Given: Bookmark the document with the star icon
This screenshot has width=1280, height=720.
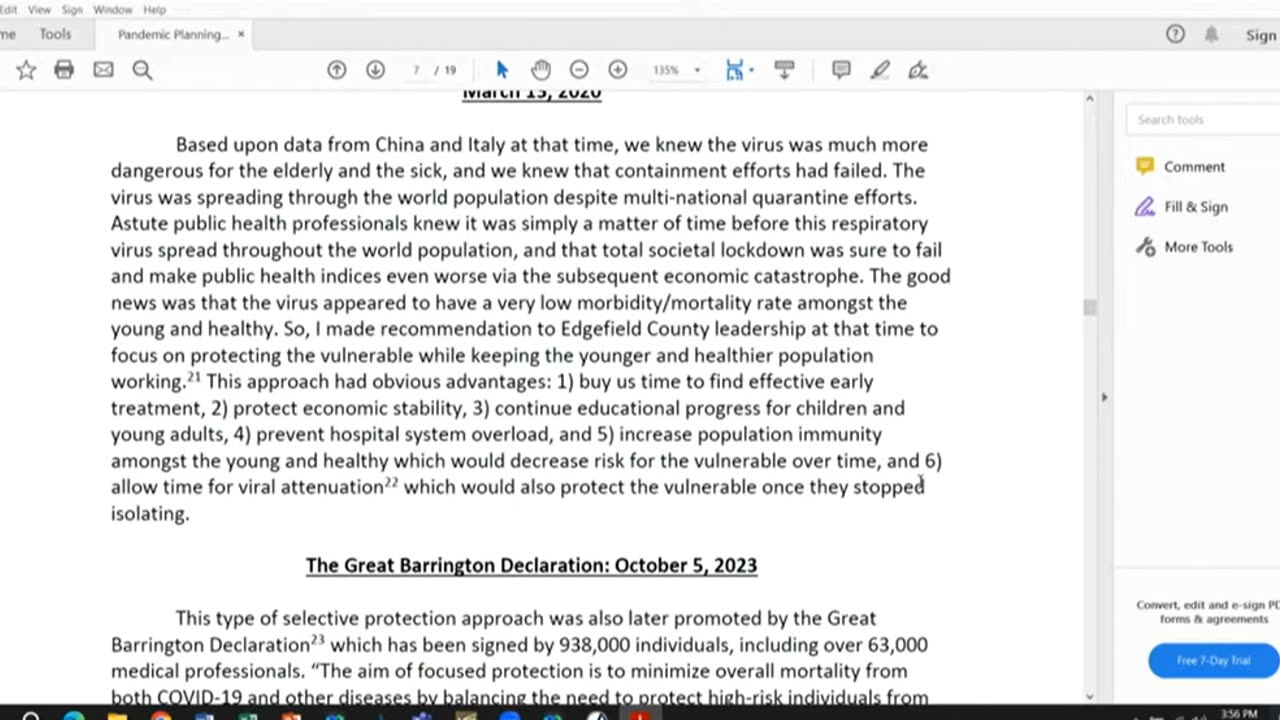Looking at the screenshot, I should [x=26, y=70].
